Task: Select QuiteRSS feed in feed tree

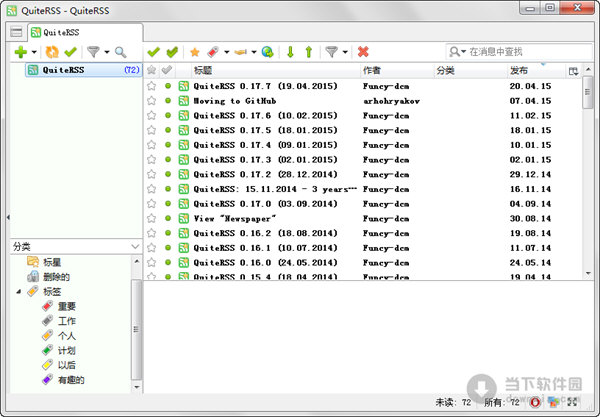Action: (83, 70)
